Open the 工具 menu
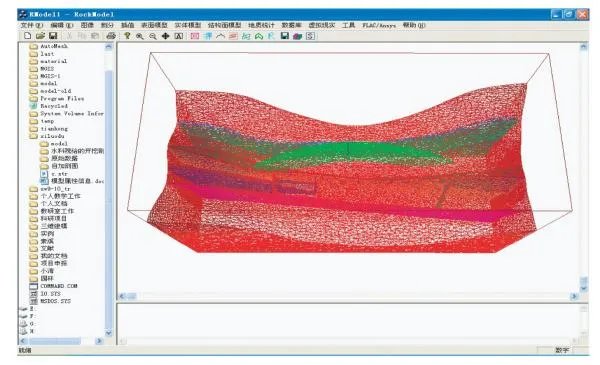The image size is (600, 365). pos(349,25)
